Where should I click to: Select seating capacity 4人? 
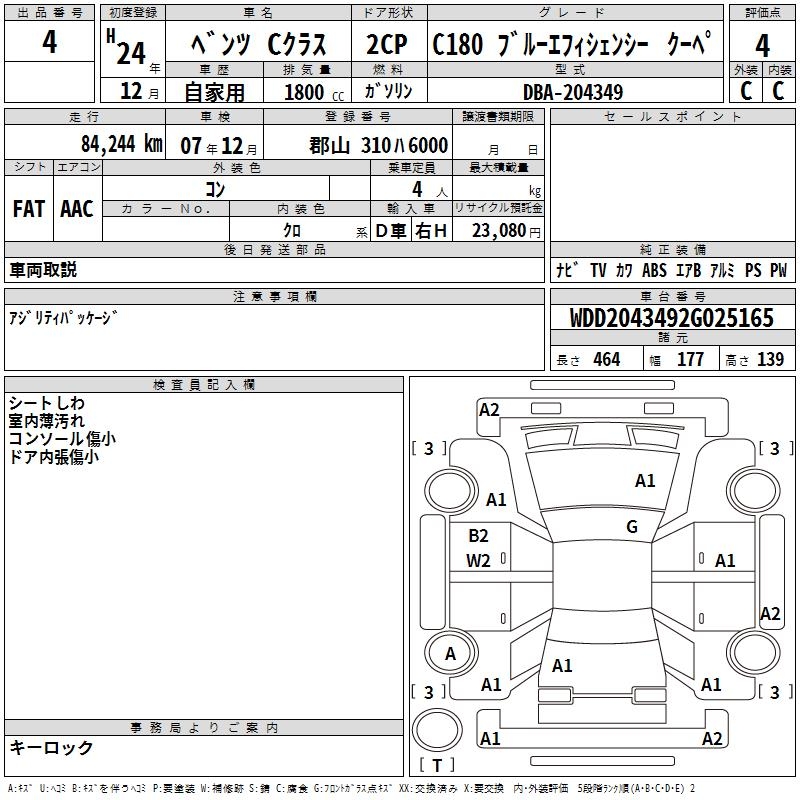pos(430,190)
